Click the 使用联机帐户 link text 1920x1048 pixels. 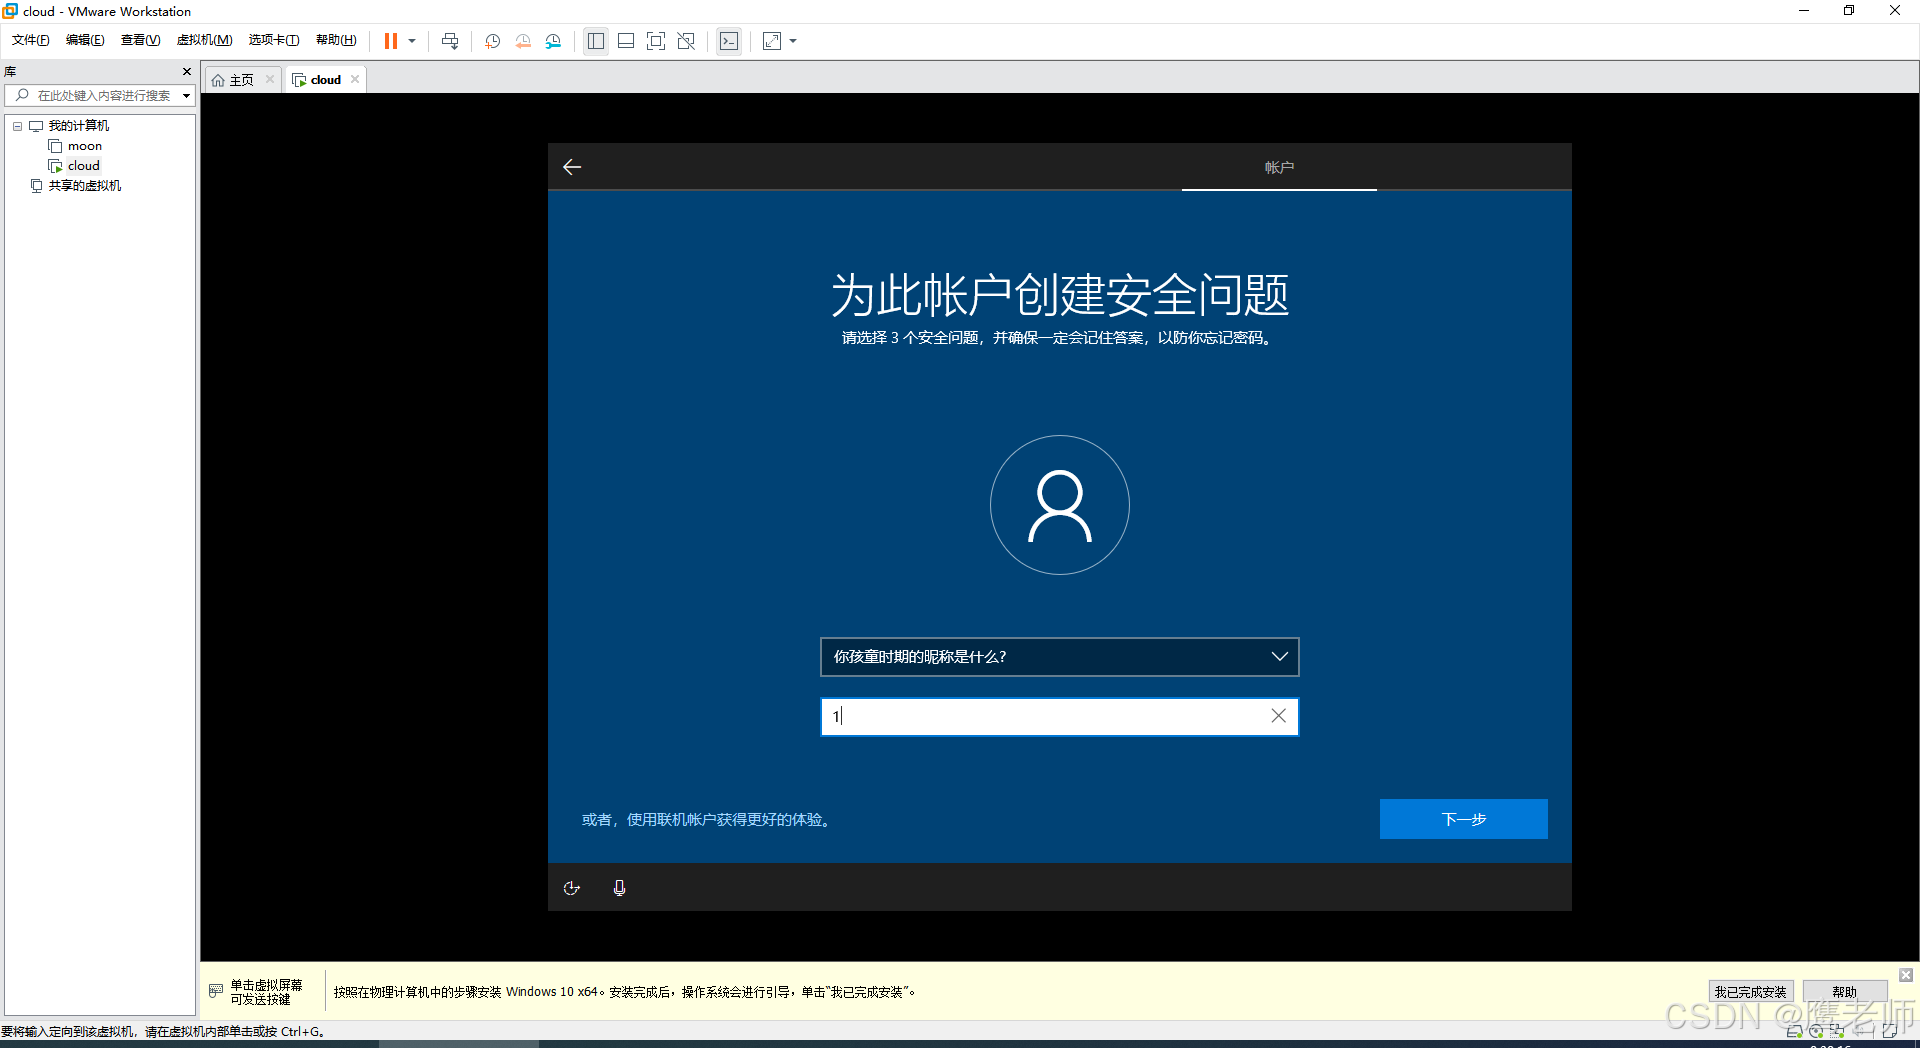(x=709, y=820)
